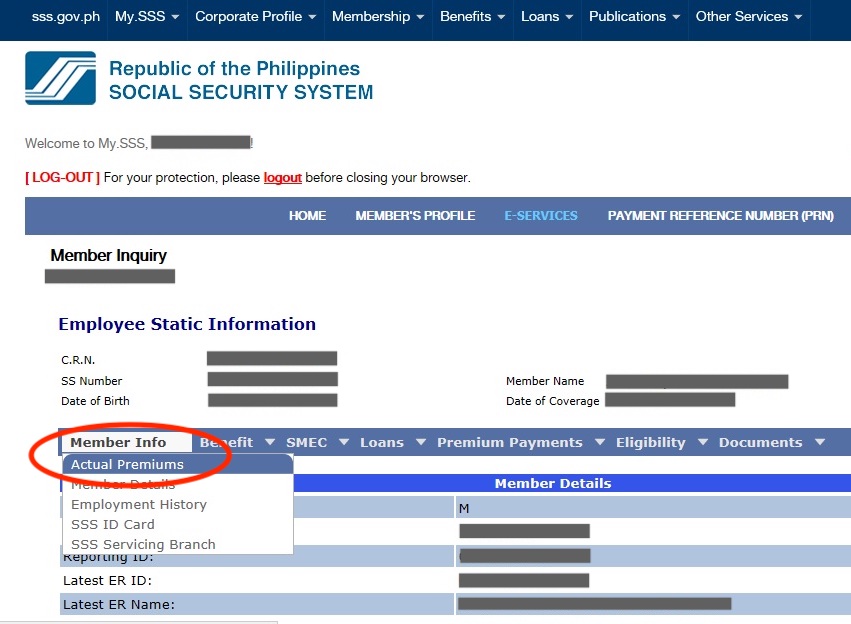Switch to the MEMBER'S PROFILE tab
851x624 pixels.
point(415,215)
